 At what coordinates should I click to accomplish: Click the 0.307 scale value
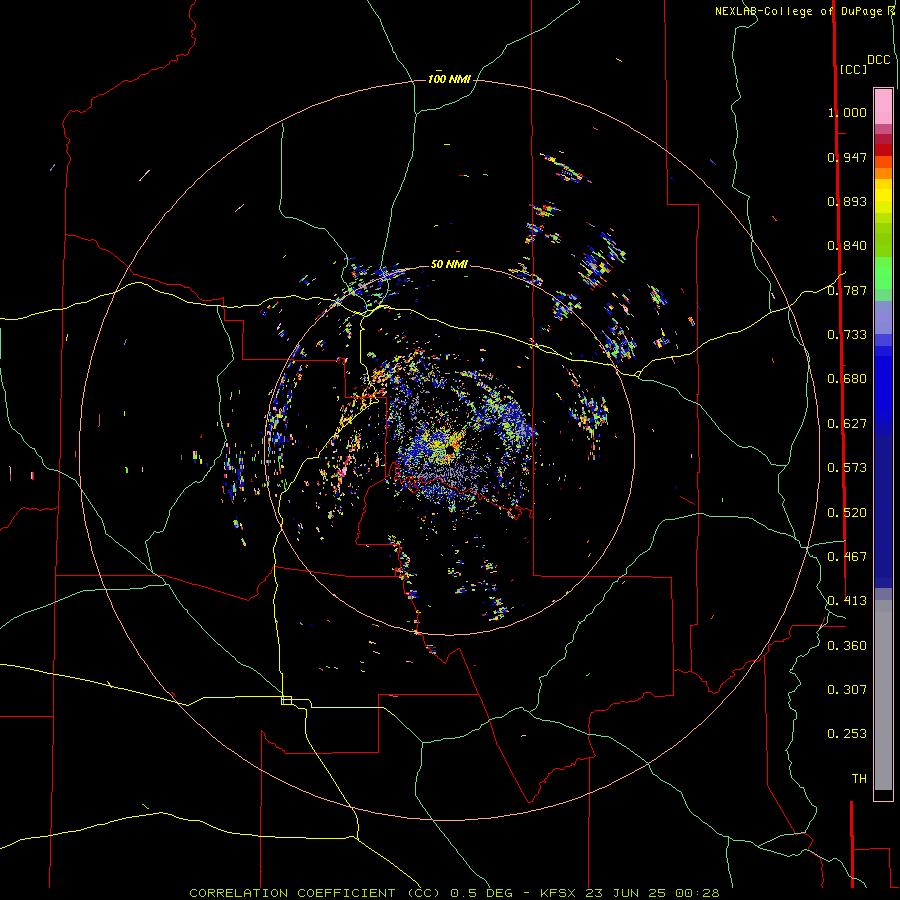(847, 690)
